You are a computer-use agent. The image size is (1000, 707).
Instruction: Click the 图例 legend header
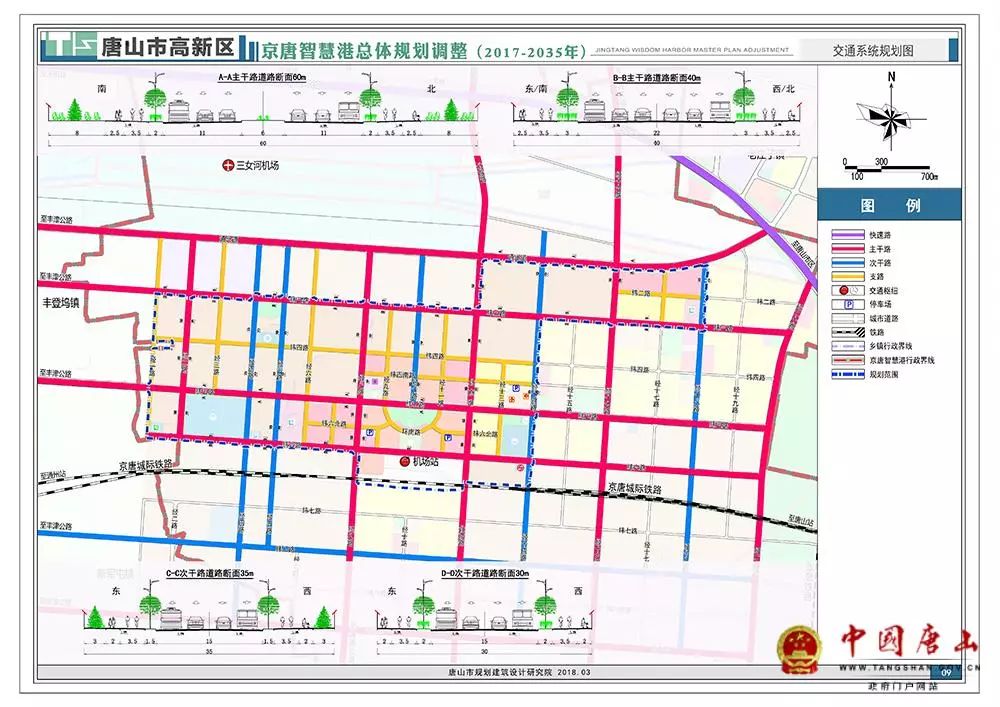click(x=890, y=205)
